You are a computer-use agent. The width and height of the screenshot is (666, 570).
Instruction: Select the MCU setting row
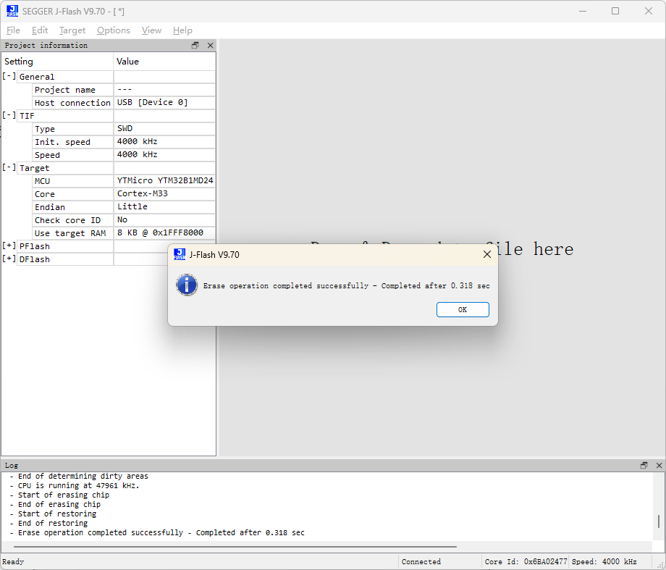[124, 181]
